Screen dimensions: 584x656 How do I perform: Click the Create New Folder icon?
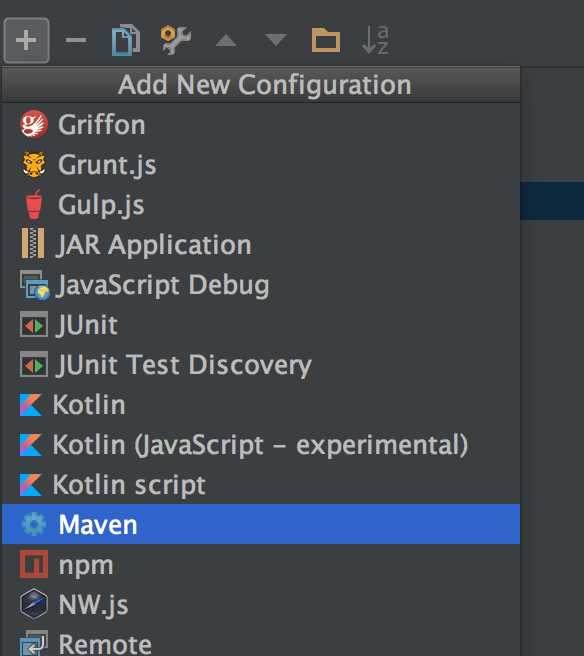(326, 40)
